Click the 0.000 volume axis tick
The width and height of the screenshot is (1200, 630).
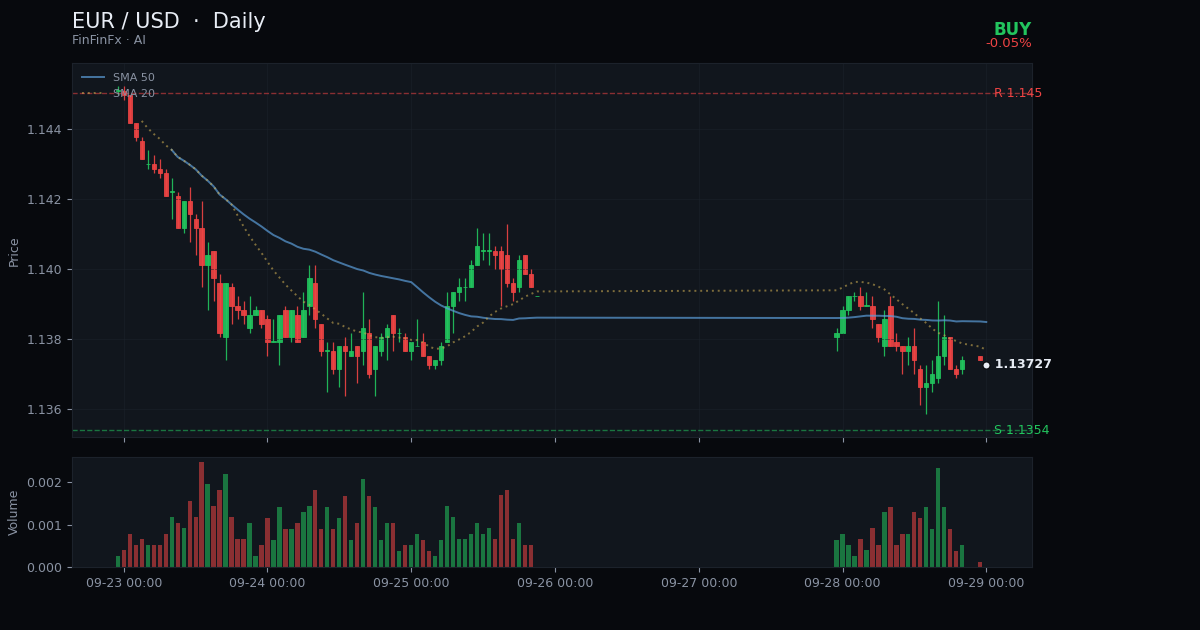pyautogui.click(x=45, y=567)
